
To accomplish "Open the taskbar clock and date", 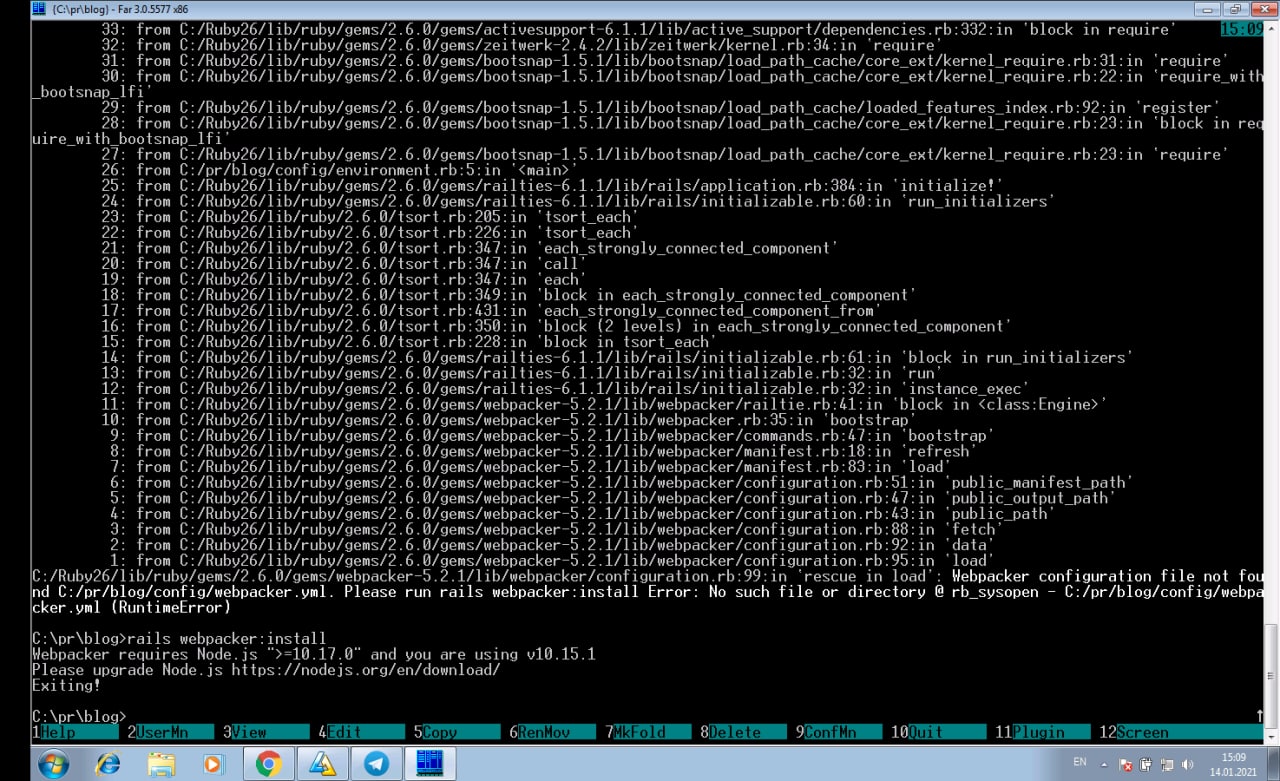I will click(x=1234, y=764).
